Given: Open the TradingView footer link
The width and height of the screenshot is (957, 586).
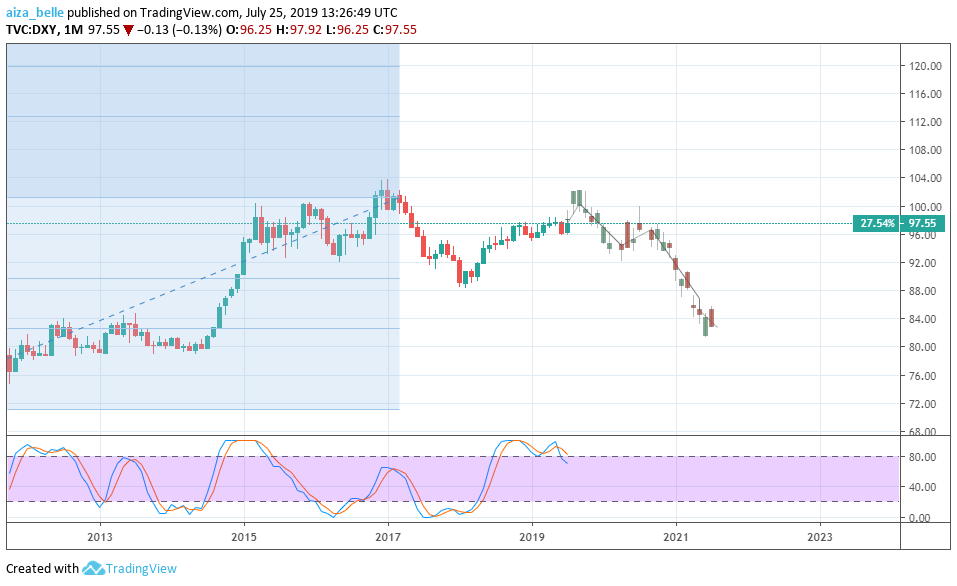Looking at the screenshot, I should point(141,568).
